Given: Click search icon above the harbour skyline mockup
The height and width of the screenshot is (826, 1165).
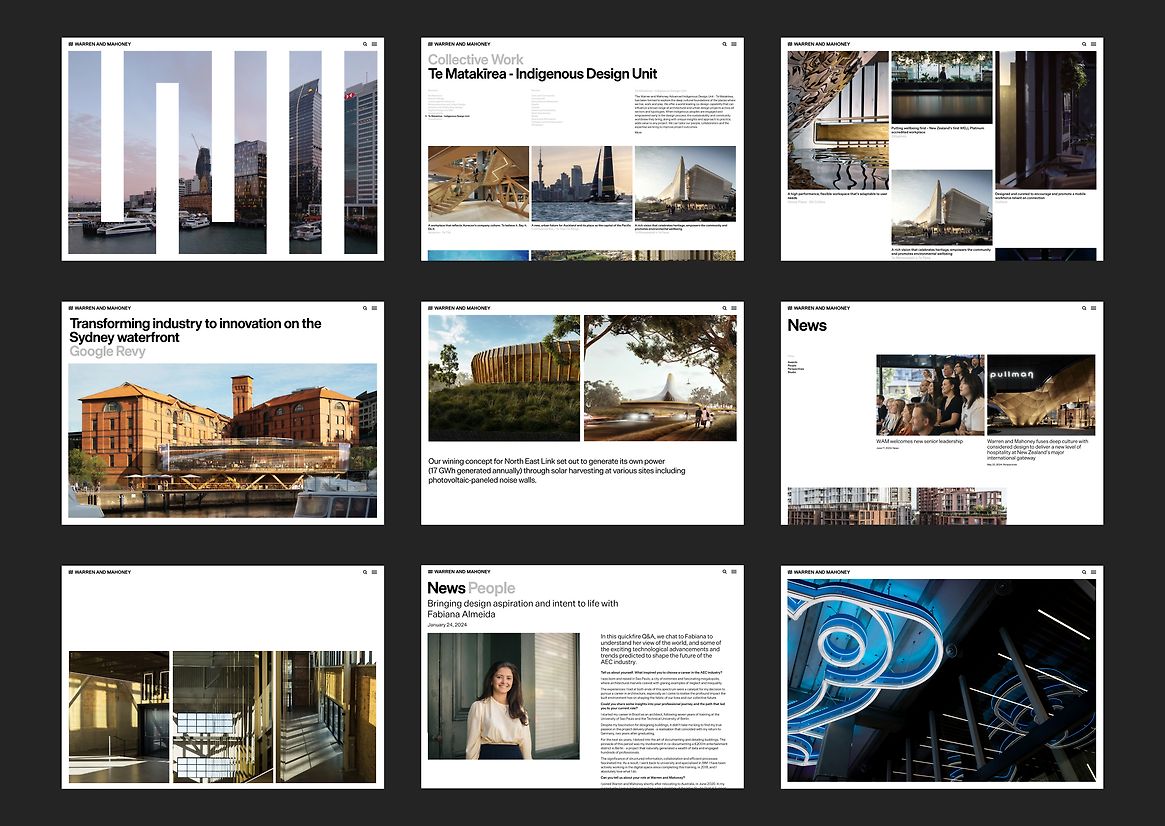Looking at the screenshot, I should [x=365, y=44].
